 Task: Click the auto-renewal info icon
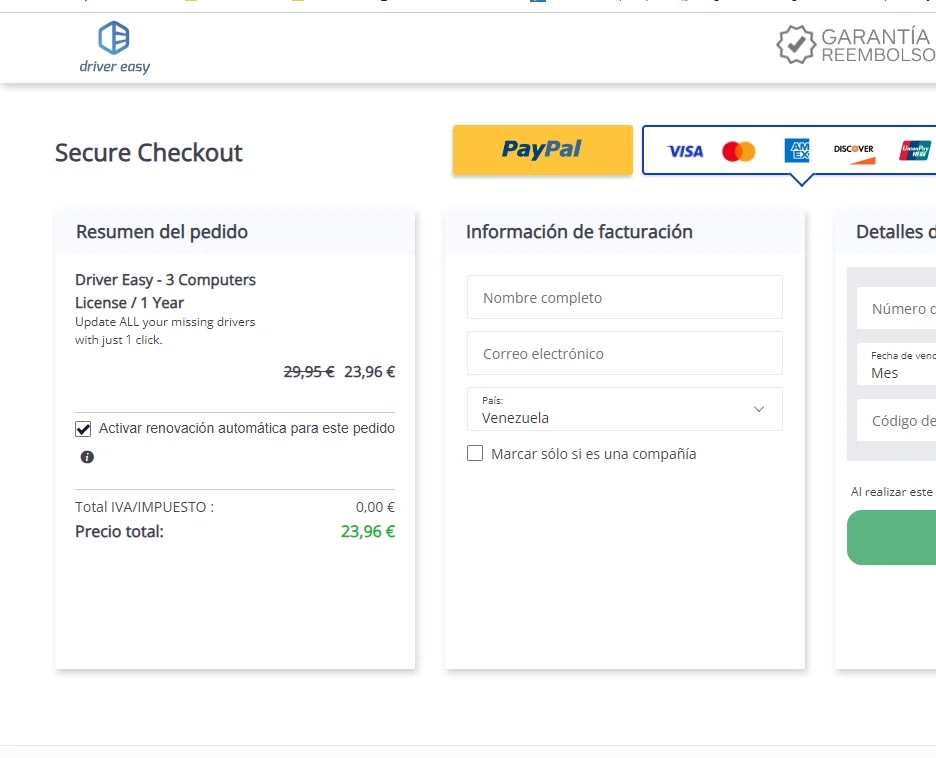pos(87,457)
